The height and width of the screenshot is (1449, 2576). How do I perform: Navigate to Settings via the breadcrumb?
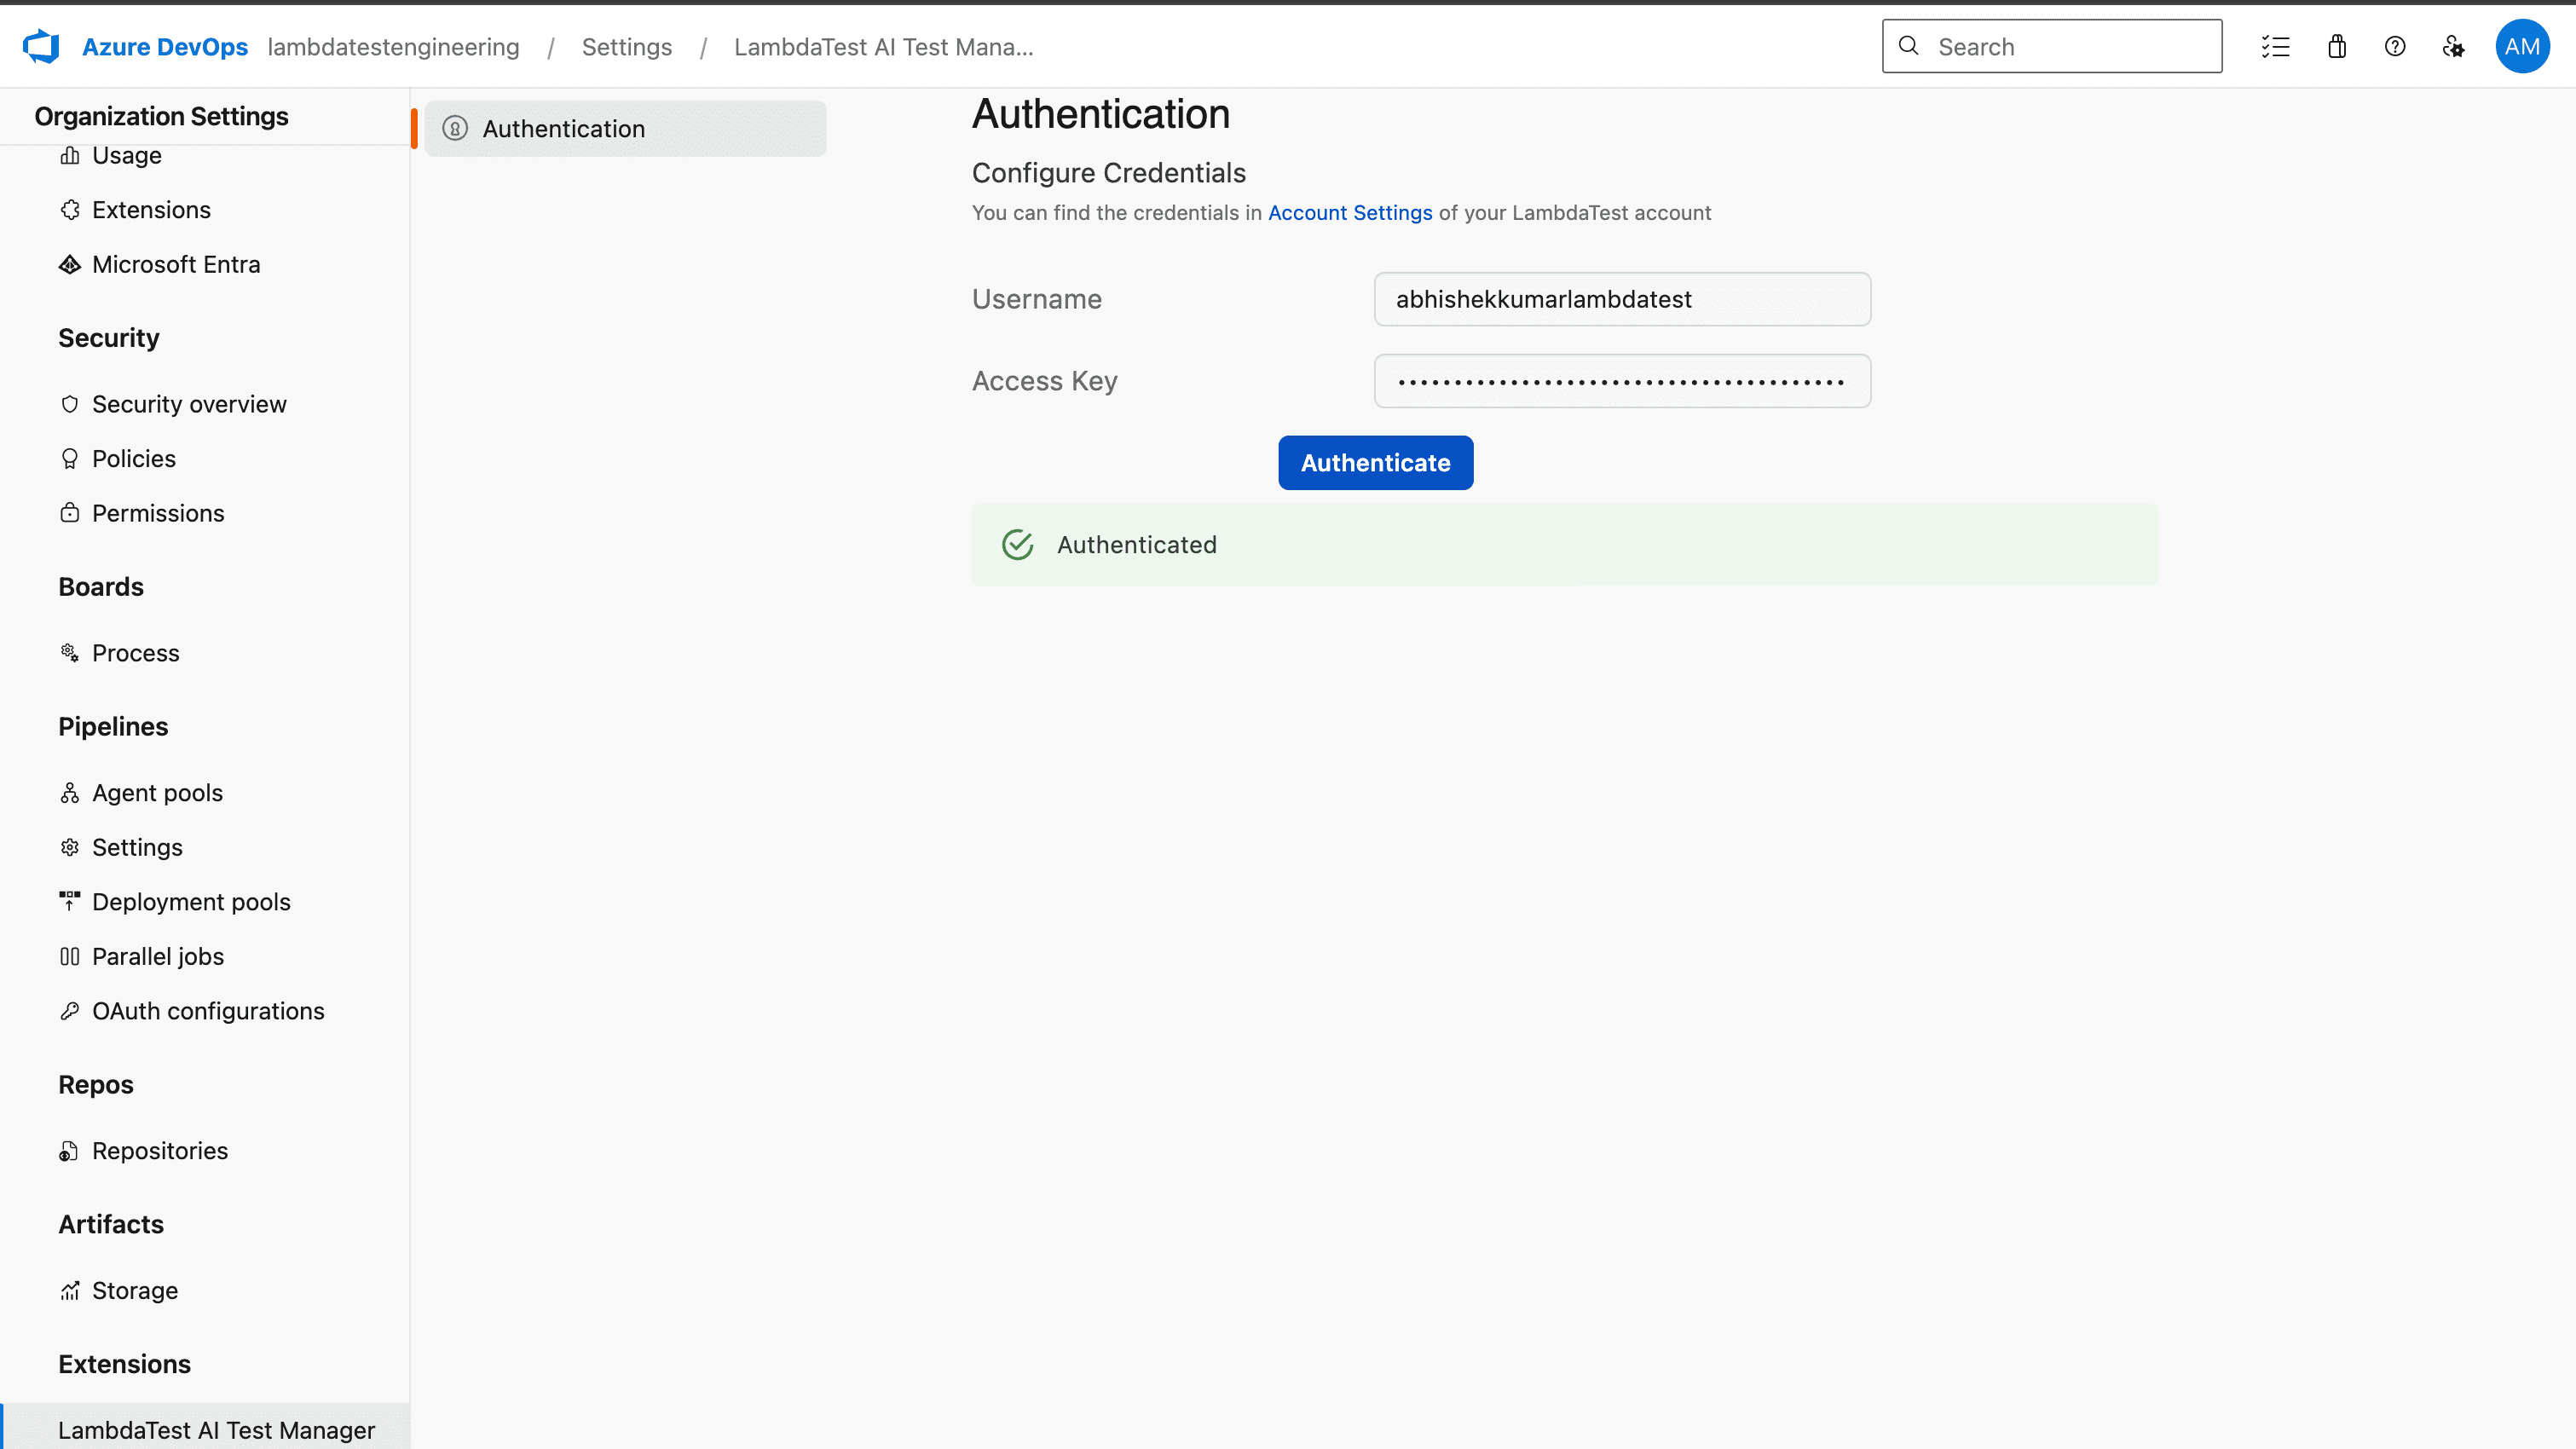(627, 46)
